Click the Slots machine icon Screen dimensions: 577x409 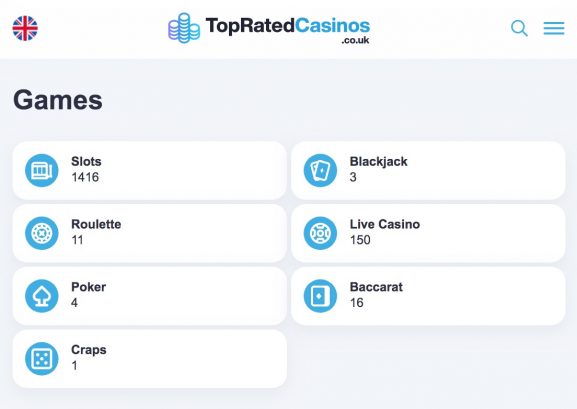click(42, 170)
